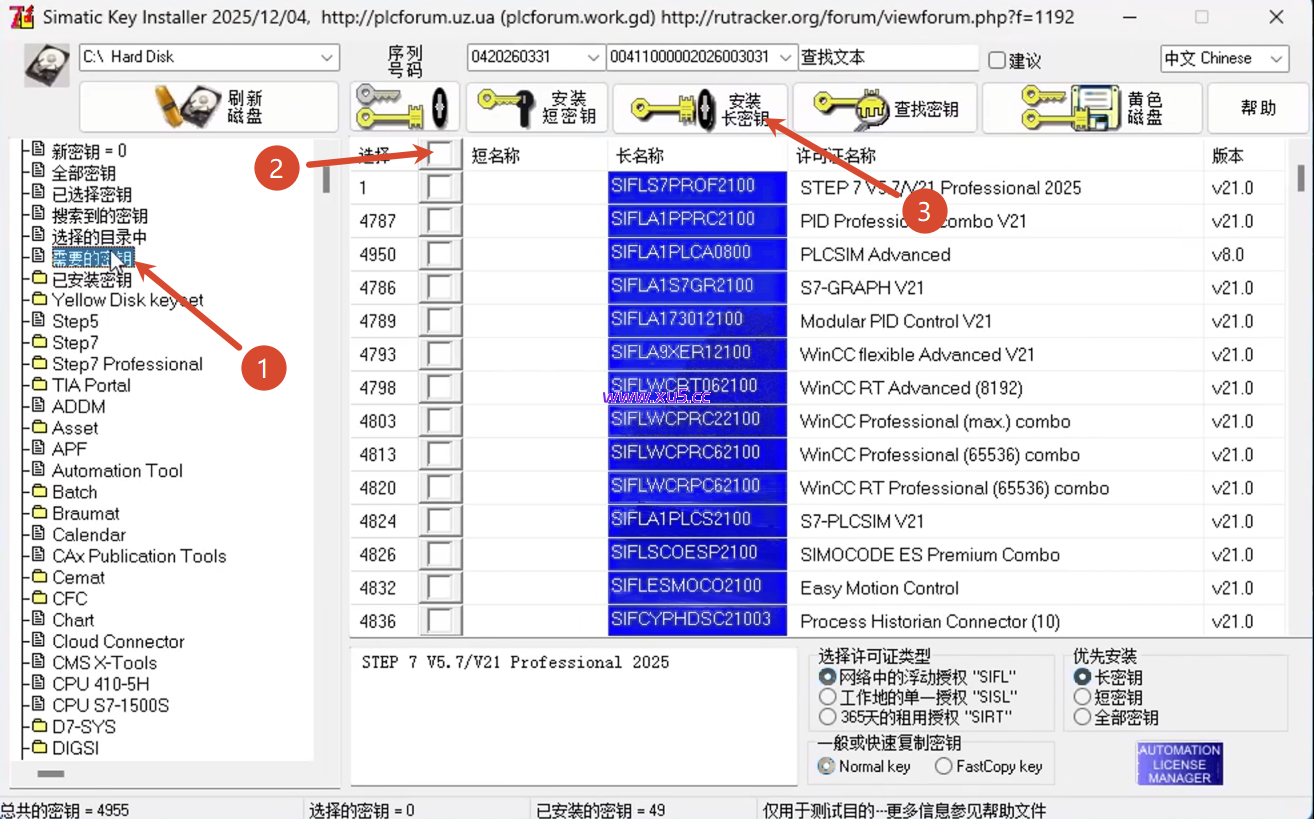Open the 0420260331 serial number dropdown

595,57
